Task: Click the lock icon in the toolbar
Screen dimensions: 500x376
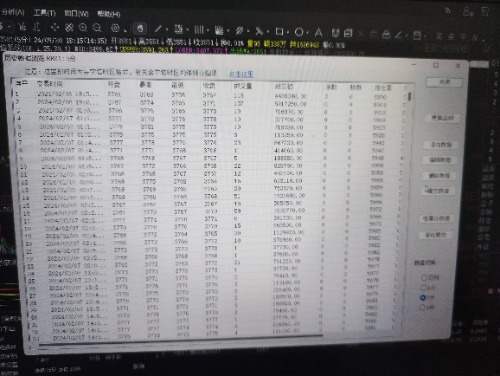Action: point(386,34)
